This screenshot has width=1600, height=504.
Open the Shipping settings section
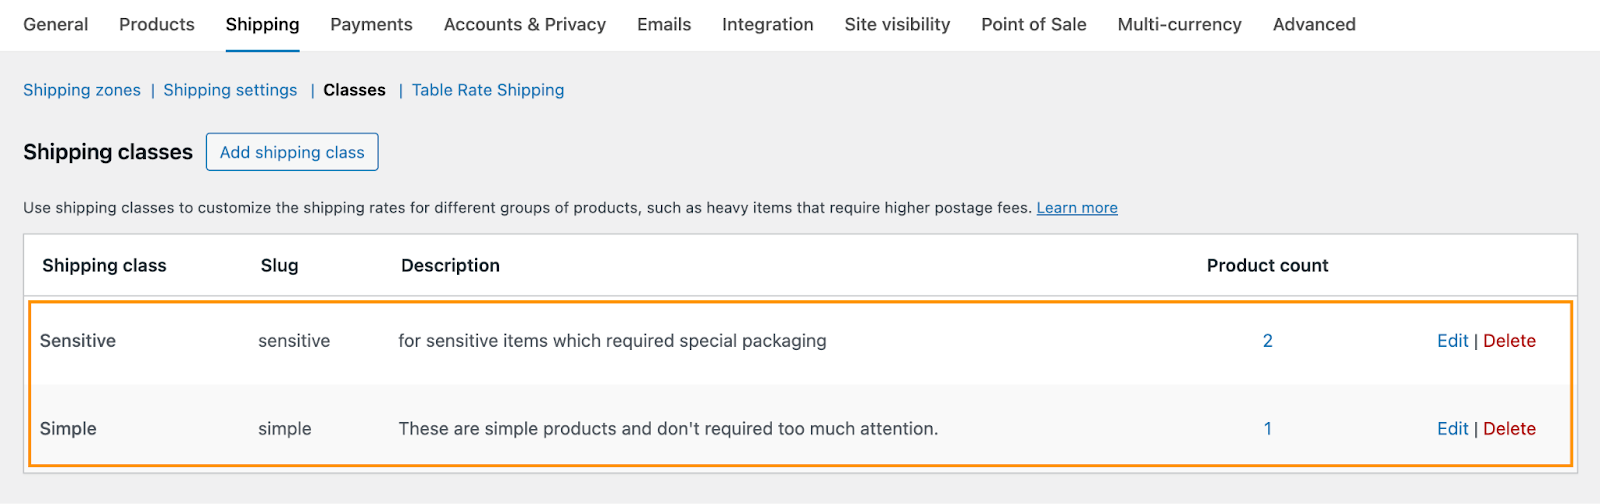pyautogui.click(x=230, y=90)
